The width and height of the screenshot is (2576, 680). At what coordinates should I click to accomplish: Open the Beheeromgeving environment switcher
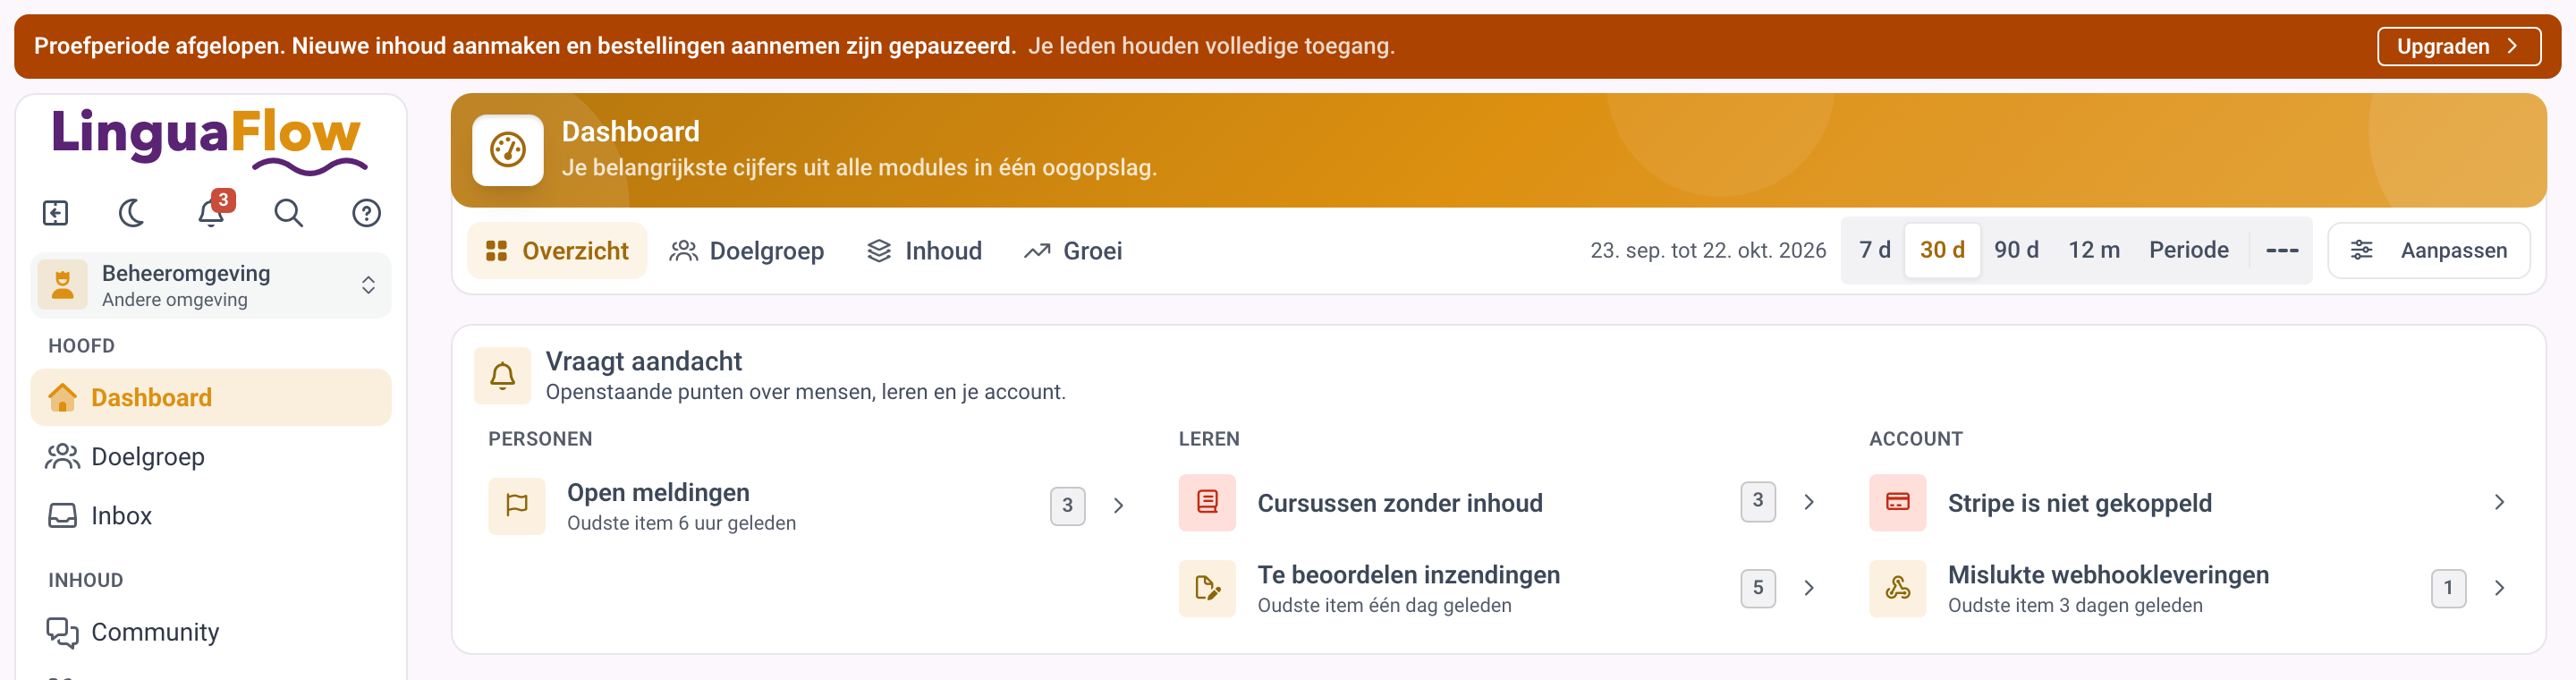(211, 285)
